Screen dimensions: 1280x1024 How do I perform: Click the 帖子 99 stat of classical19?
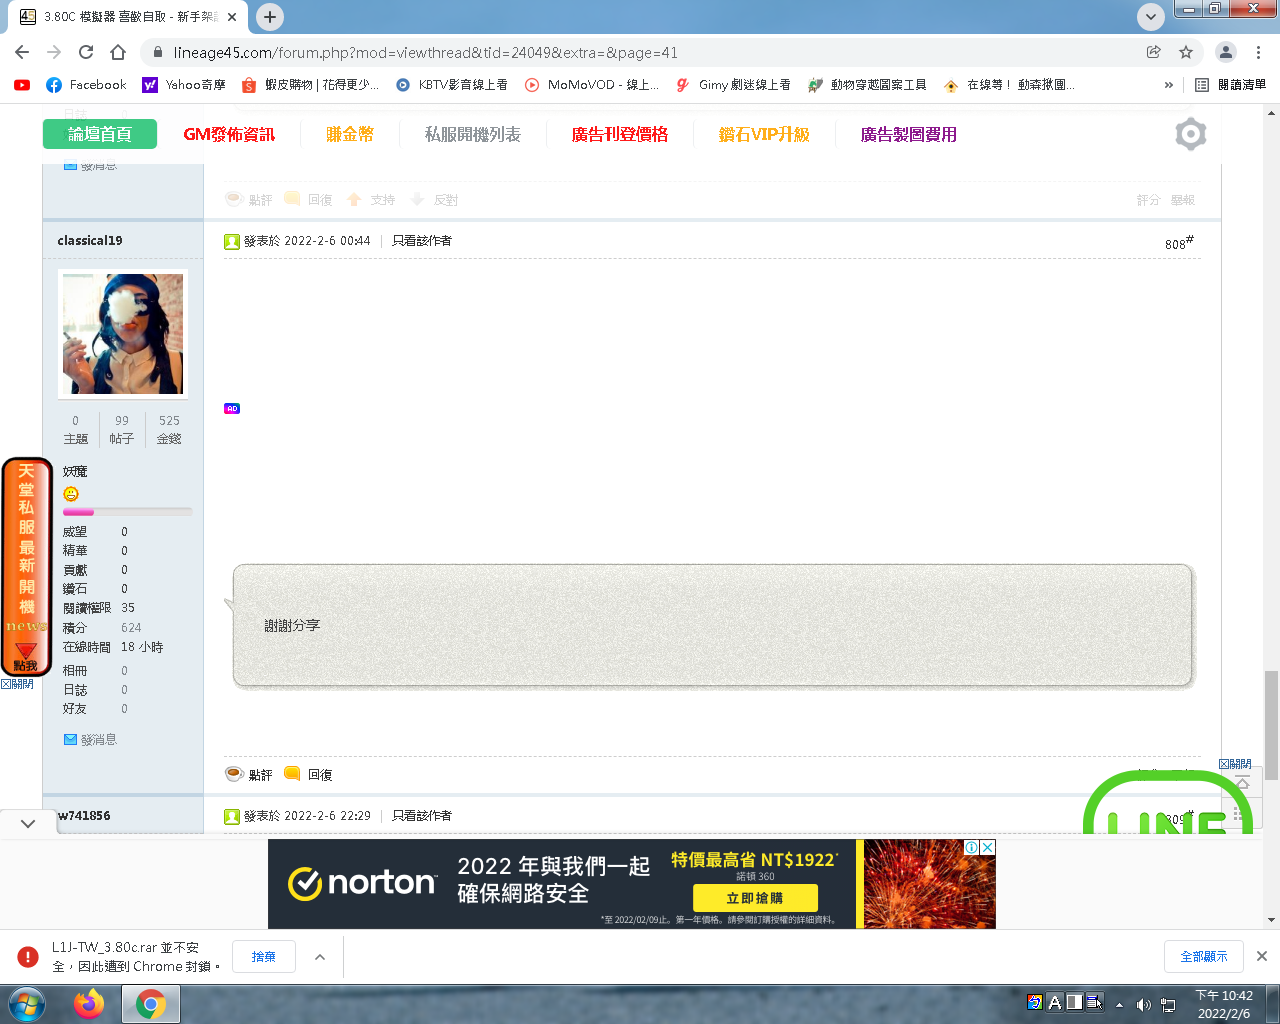(x=122, y=429)
